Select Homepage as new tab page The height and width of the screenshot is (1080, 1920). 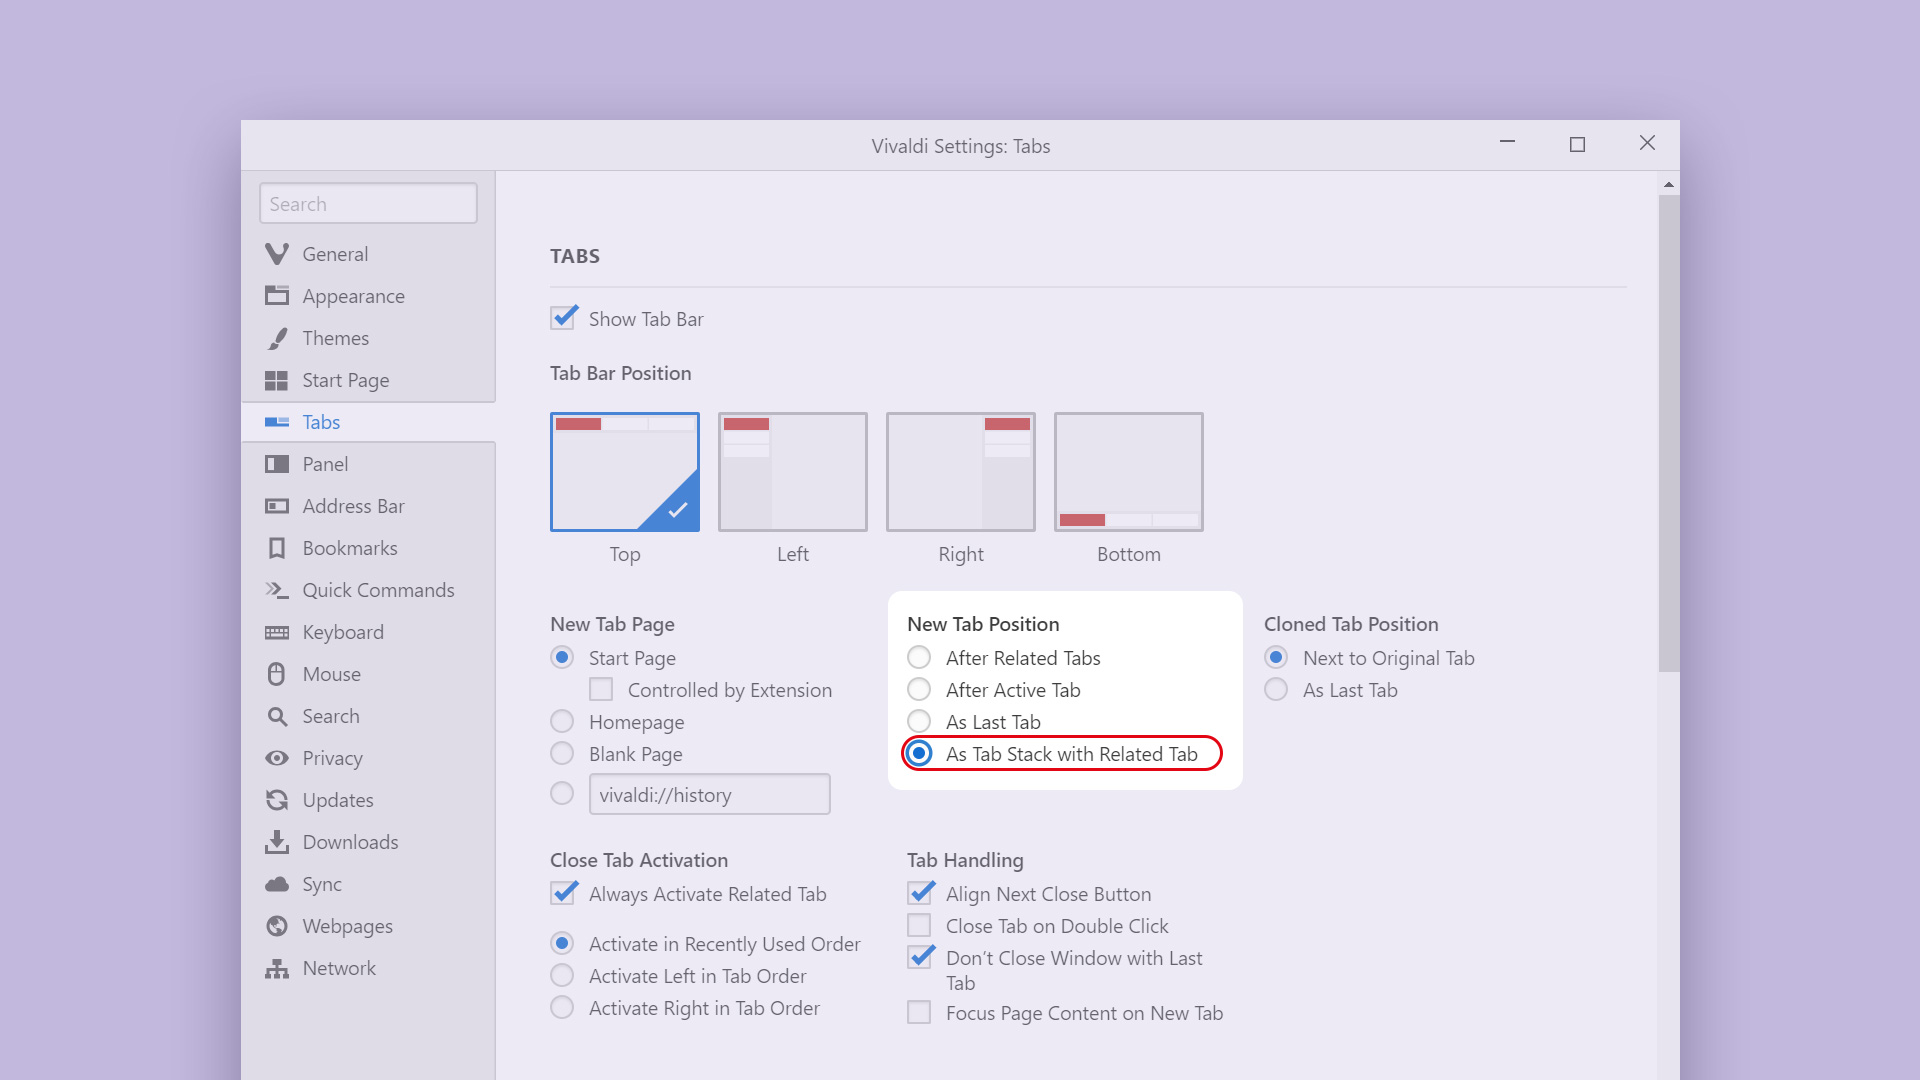tap(563, 720)
